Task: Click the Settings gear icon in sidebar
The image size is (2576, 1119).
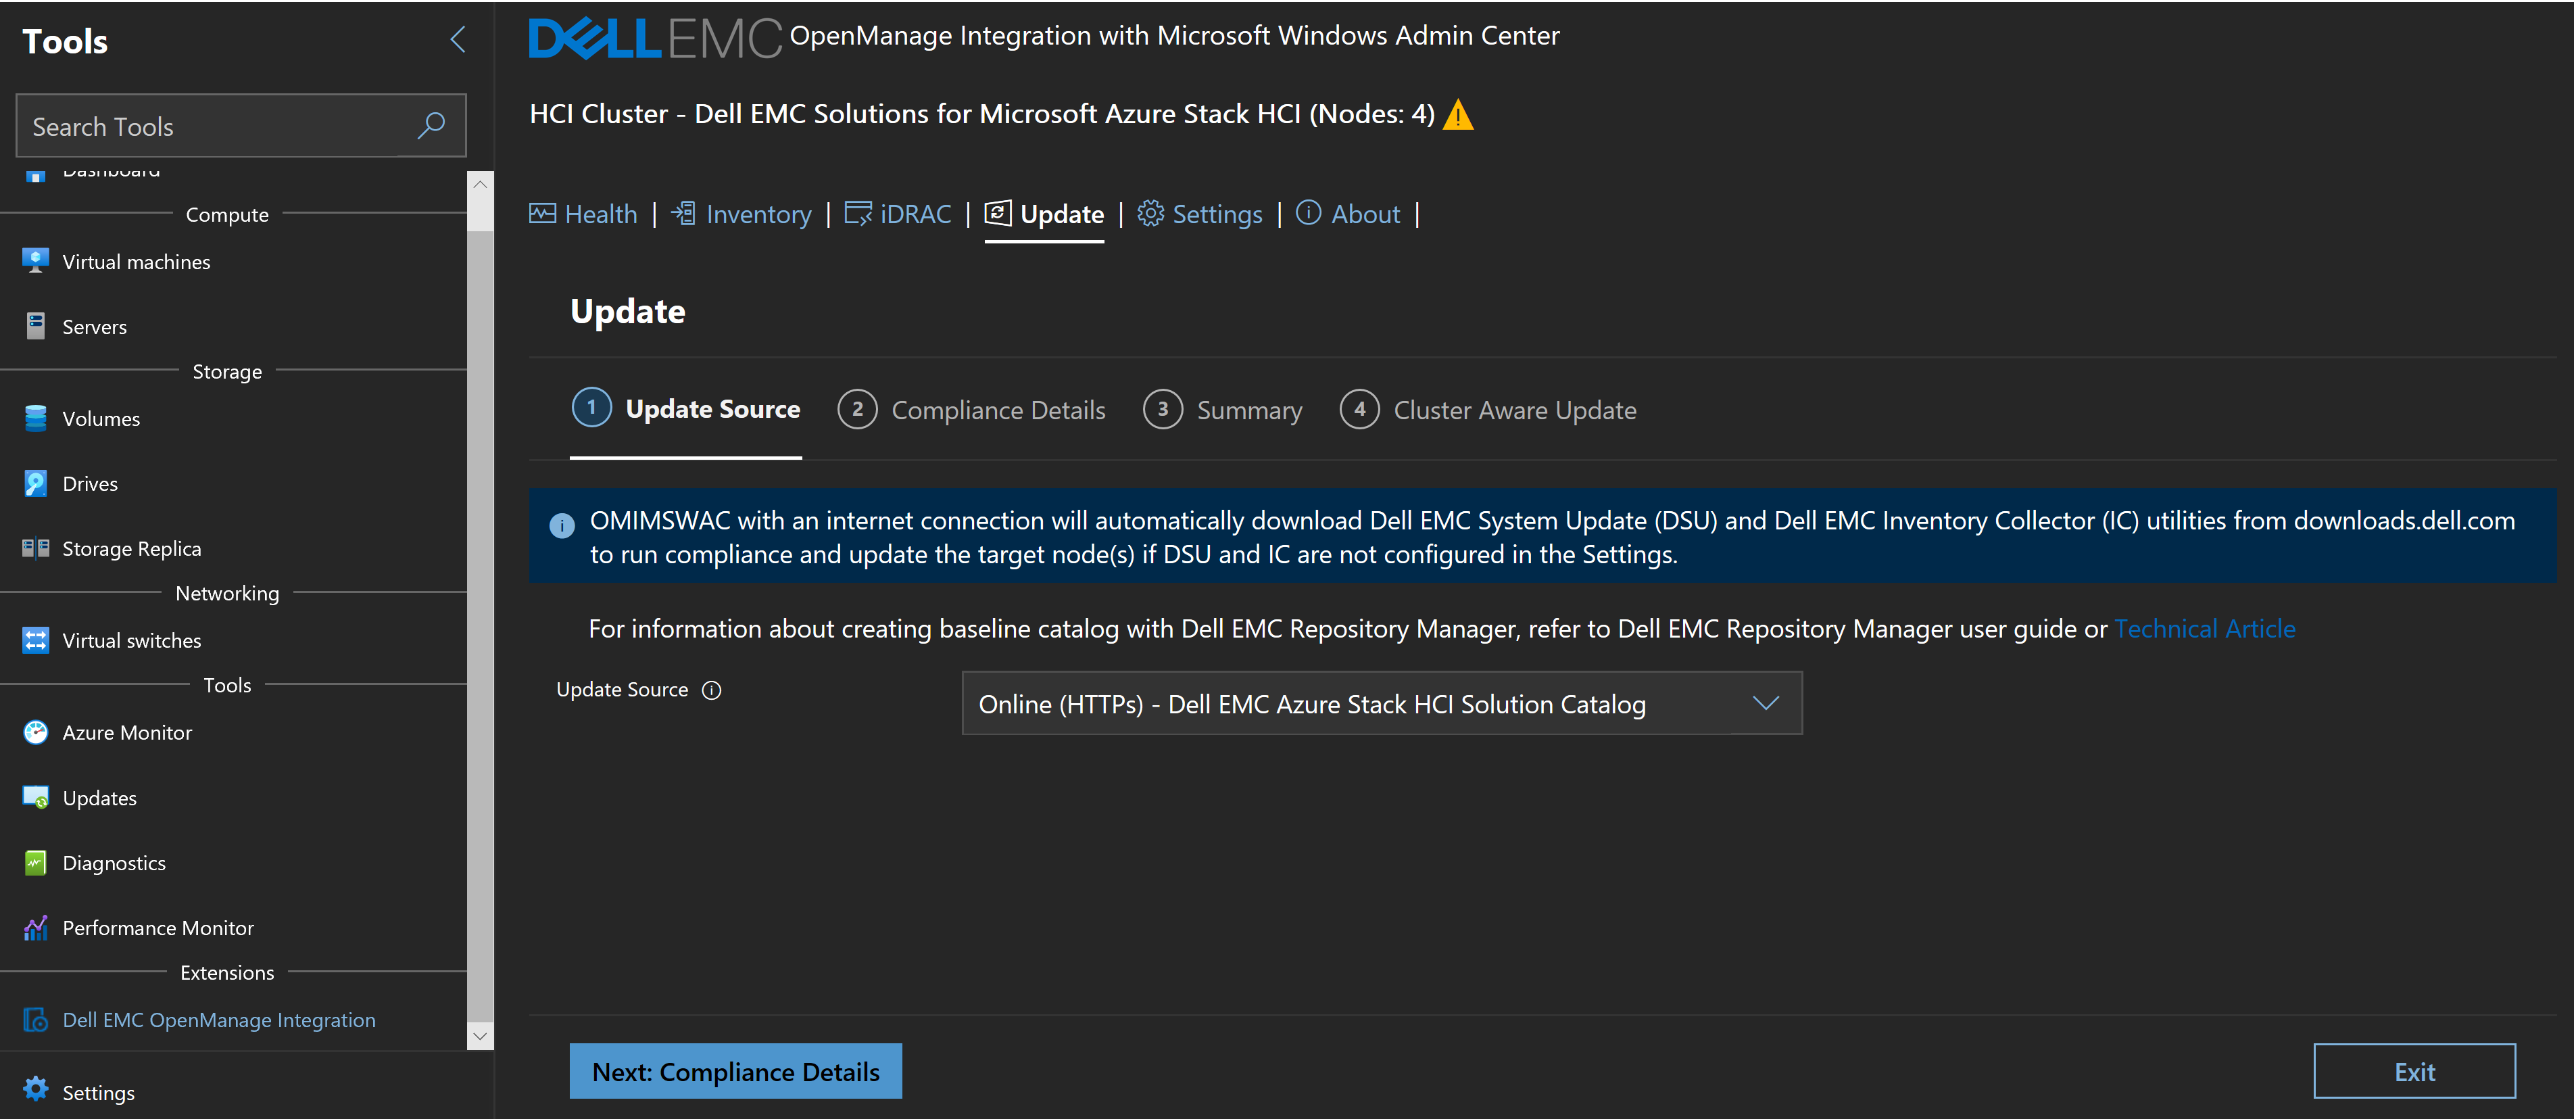Action: [35, 1090]
